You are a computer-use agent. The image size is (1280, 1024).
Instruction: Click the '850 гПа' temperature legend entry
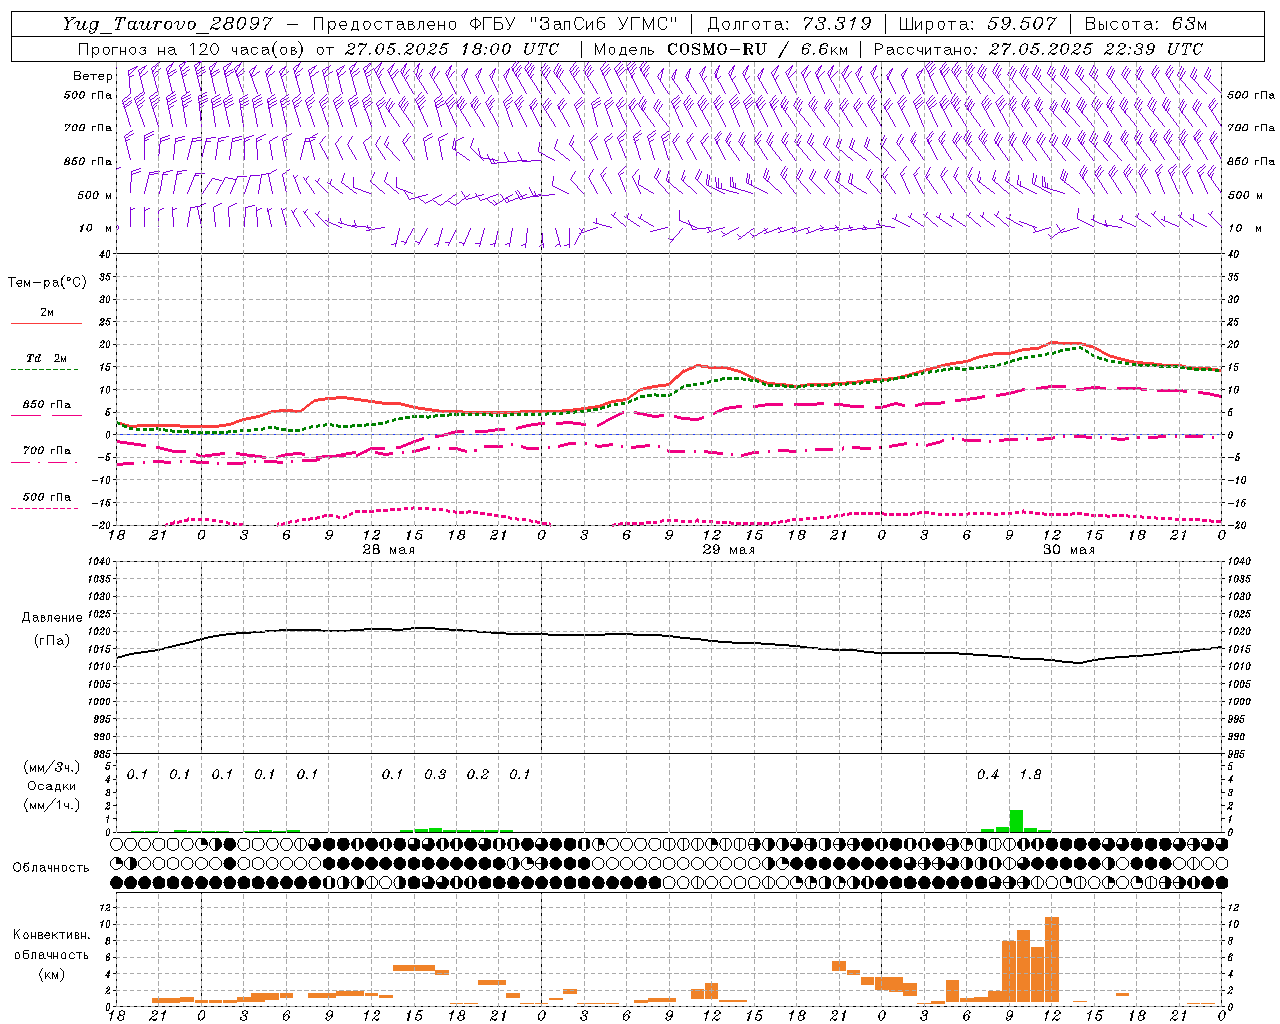click(x=47, y=405)
